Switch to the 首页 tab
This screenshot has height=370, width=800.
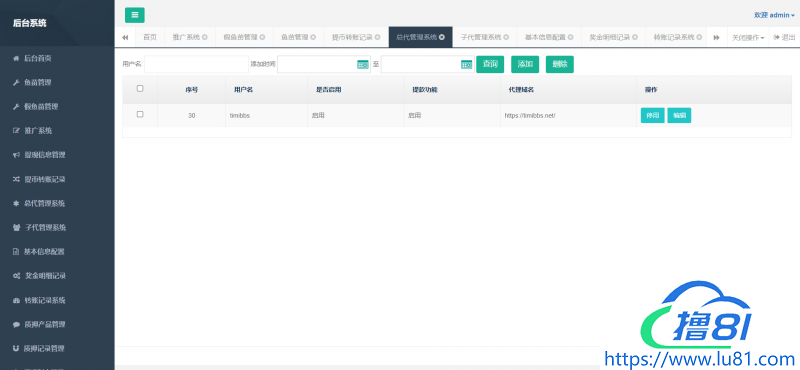(149, 37)
